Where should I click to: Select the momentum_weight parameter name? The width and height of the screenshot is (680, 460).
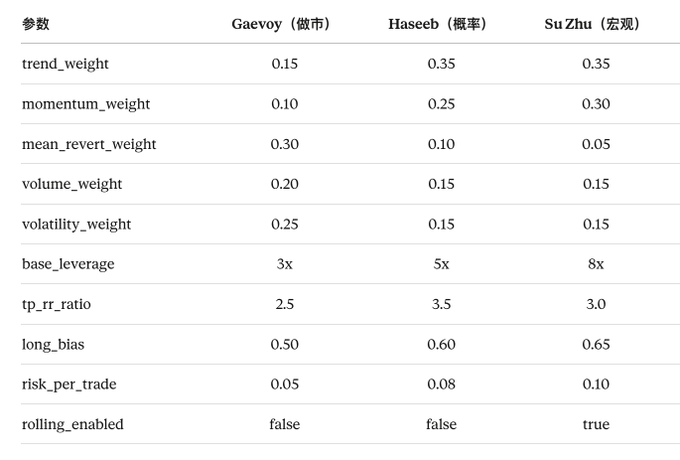coord(86,104)
